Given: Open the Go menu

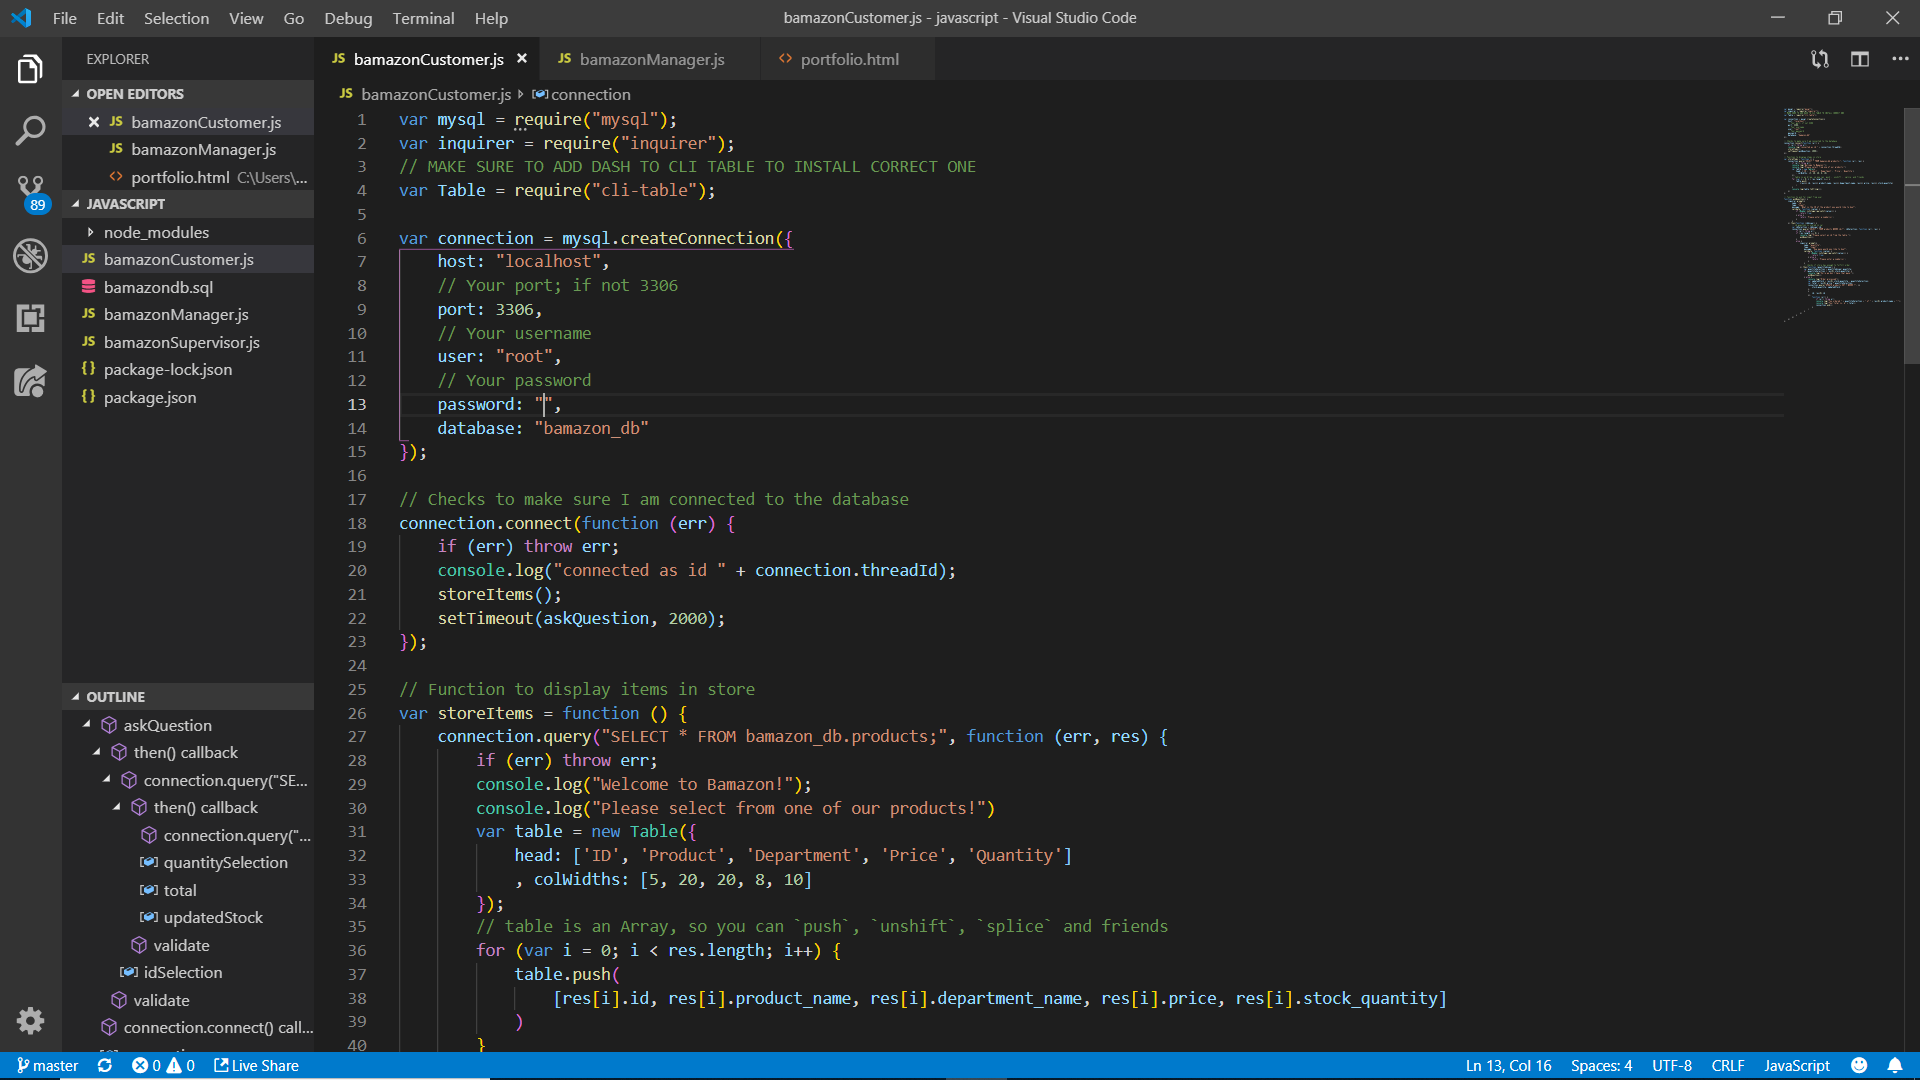Looking at the screenshot, I should point(293,18).
